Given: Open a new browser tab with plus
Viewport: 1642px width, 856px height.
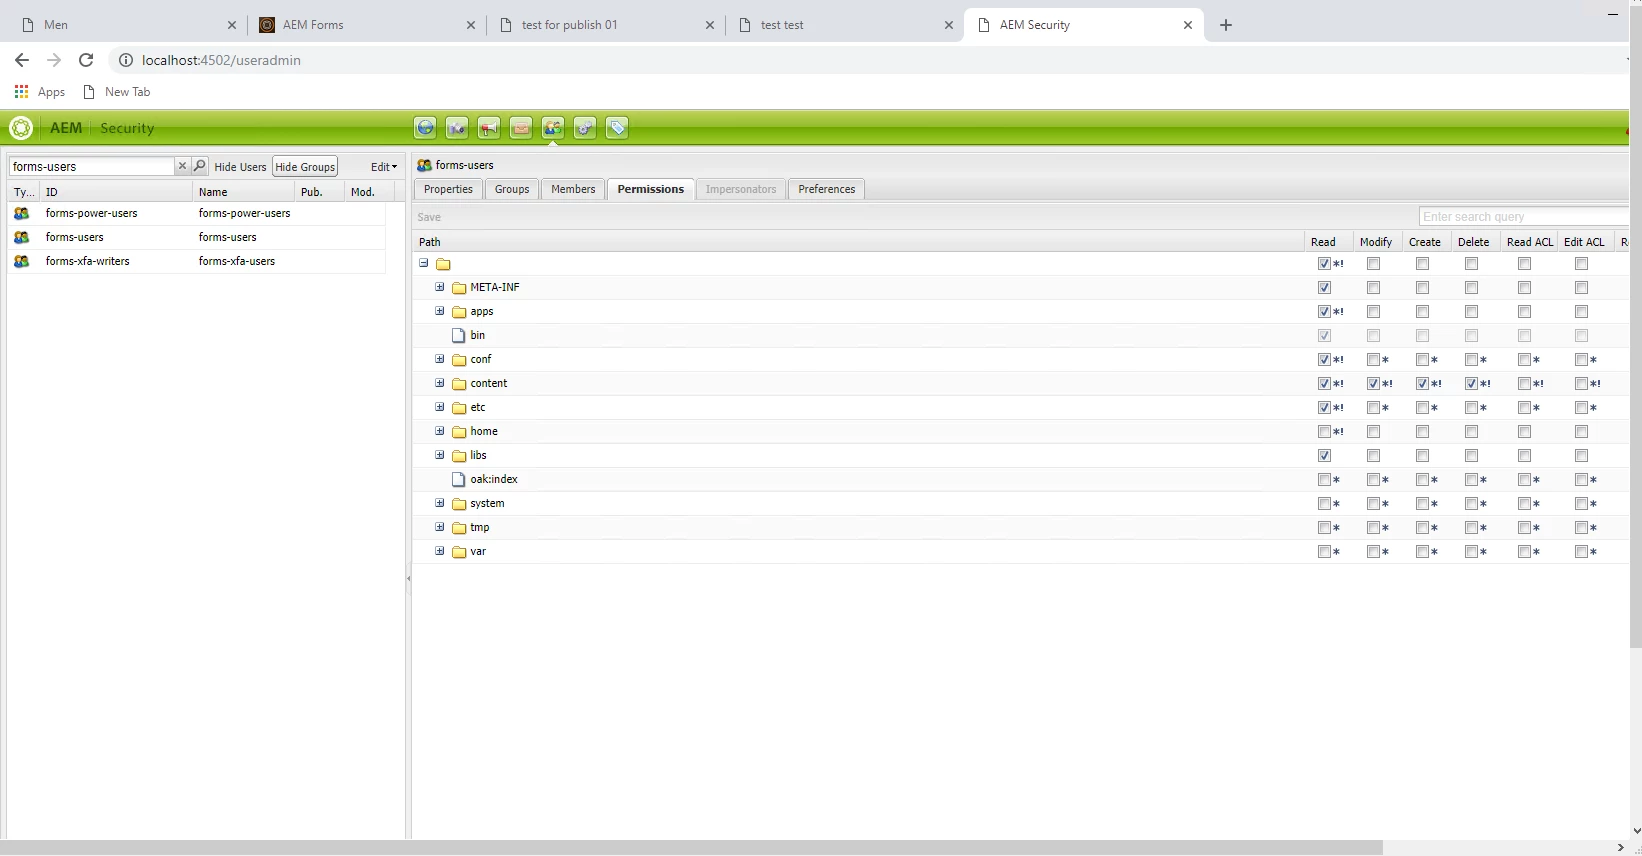Looking at the screenshot, I should coord(1226,25).
